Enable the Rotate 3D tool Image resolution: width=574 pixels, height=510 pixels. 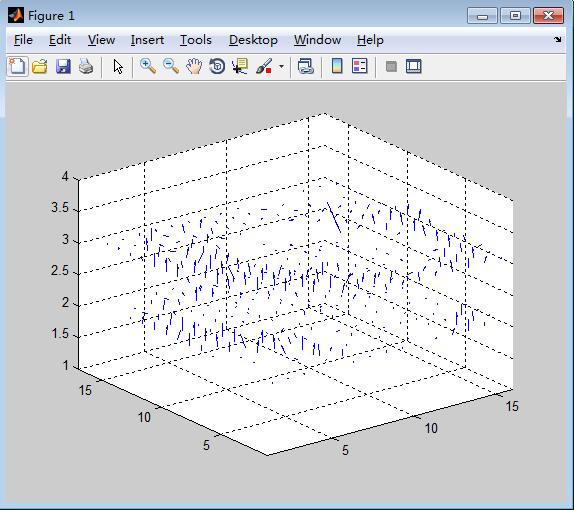pos(217,67)
